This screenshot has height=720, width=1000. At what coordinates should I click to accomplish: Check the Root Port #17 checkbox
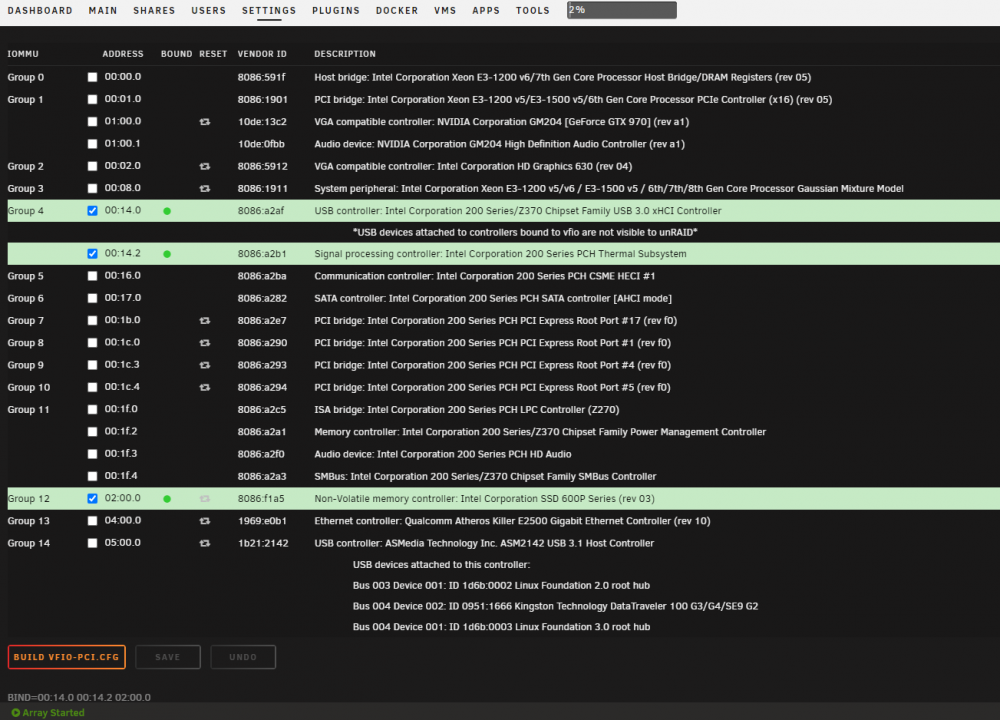click(x=92, y=321)
